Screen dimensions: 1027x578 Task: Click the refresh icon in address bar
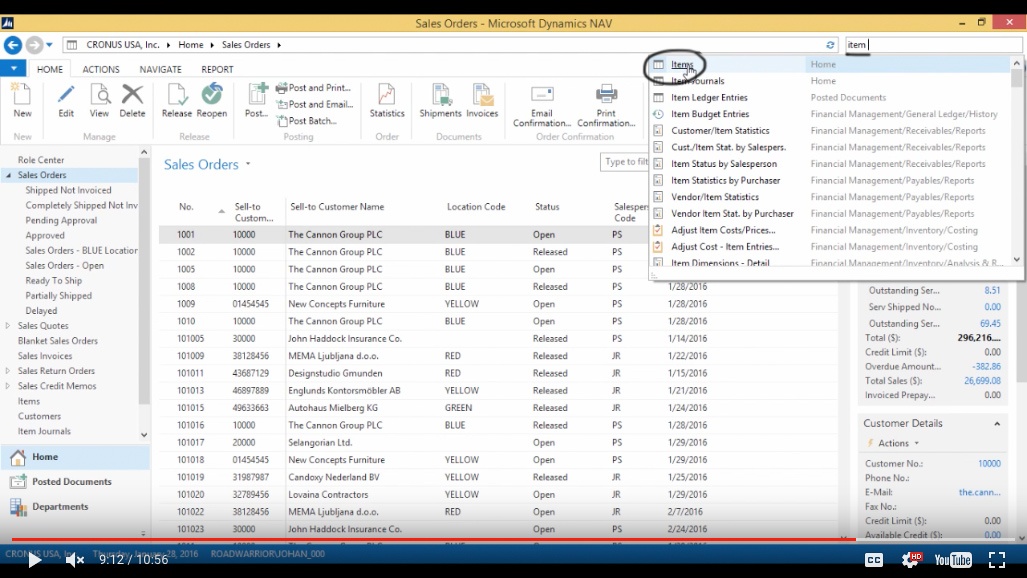(830, 45)
